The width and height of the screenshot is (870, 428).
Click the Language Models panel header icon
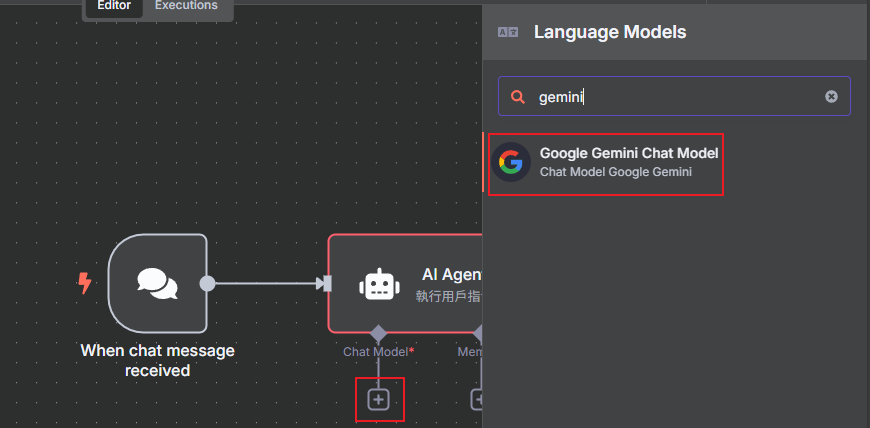point(508,32)
